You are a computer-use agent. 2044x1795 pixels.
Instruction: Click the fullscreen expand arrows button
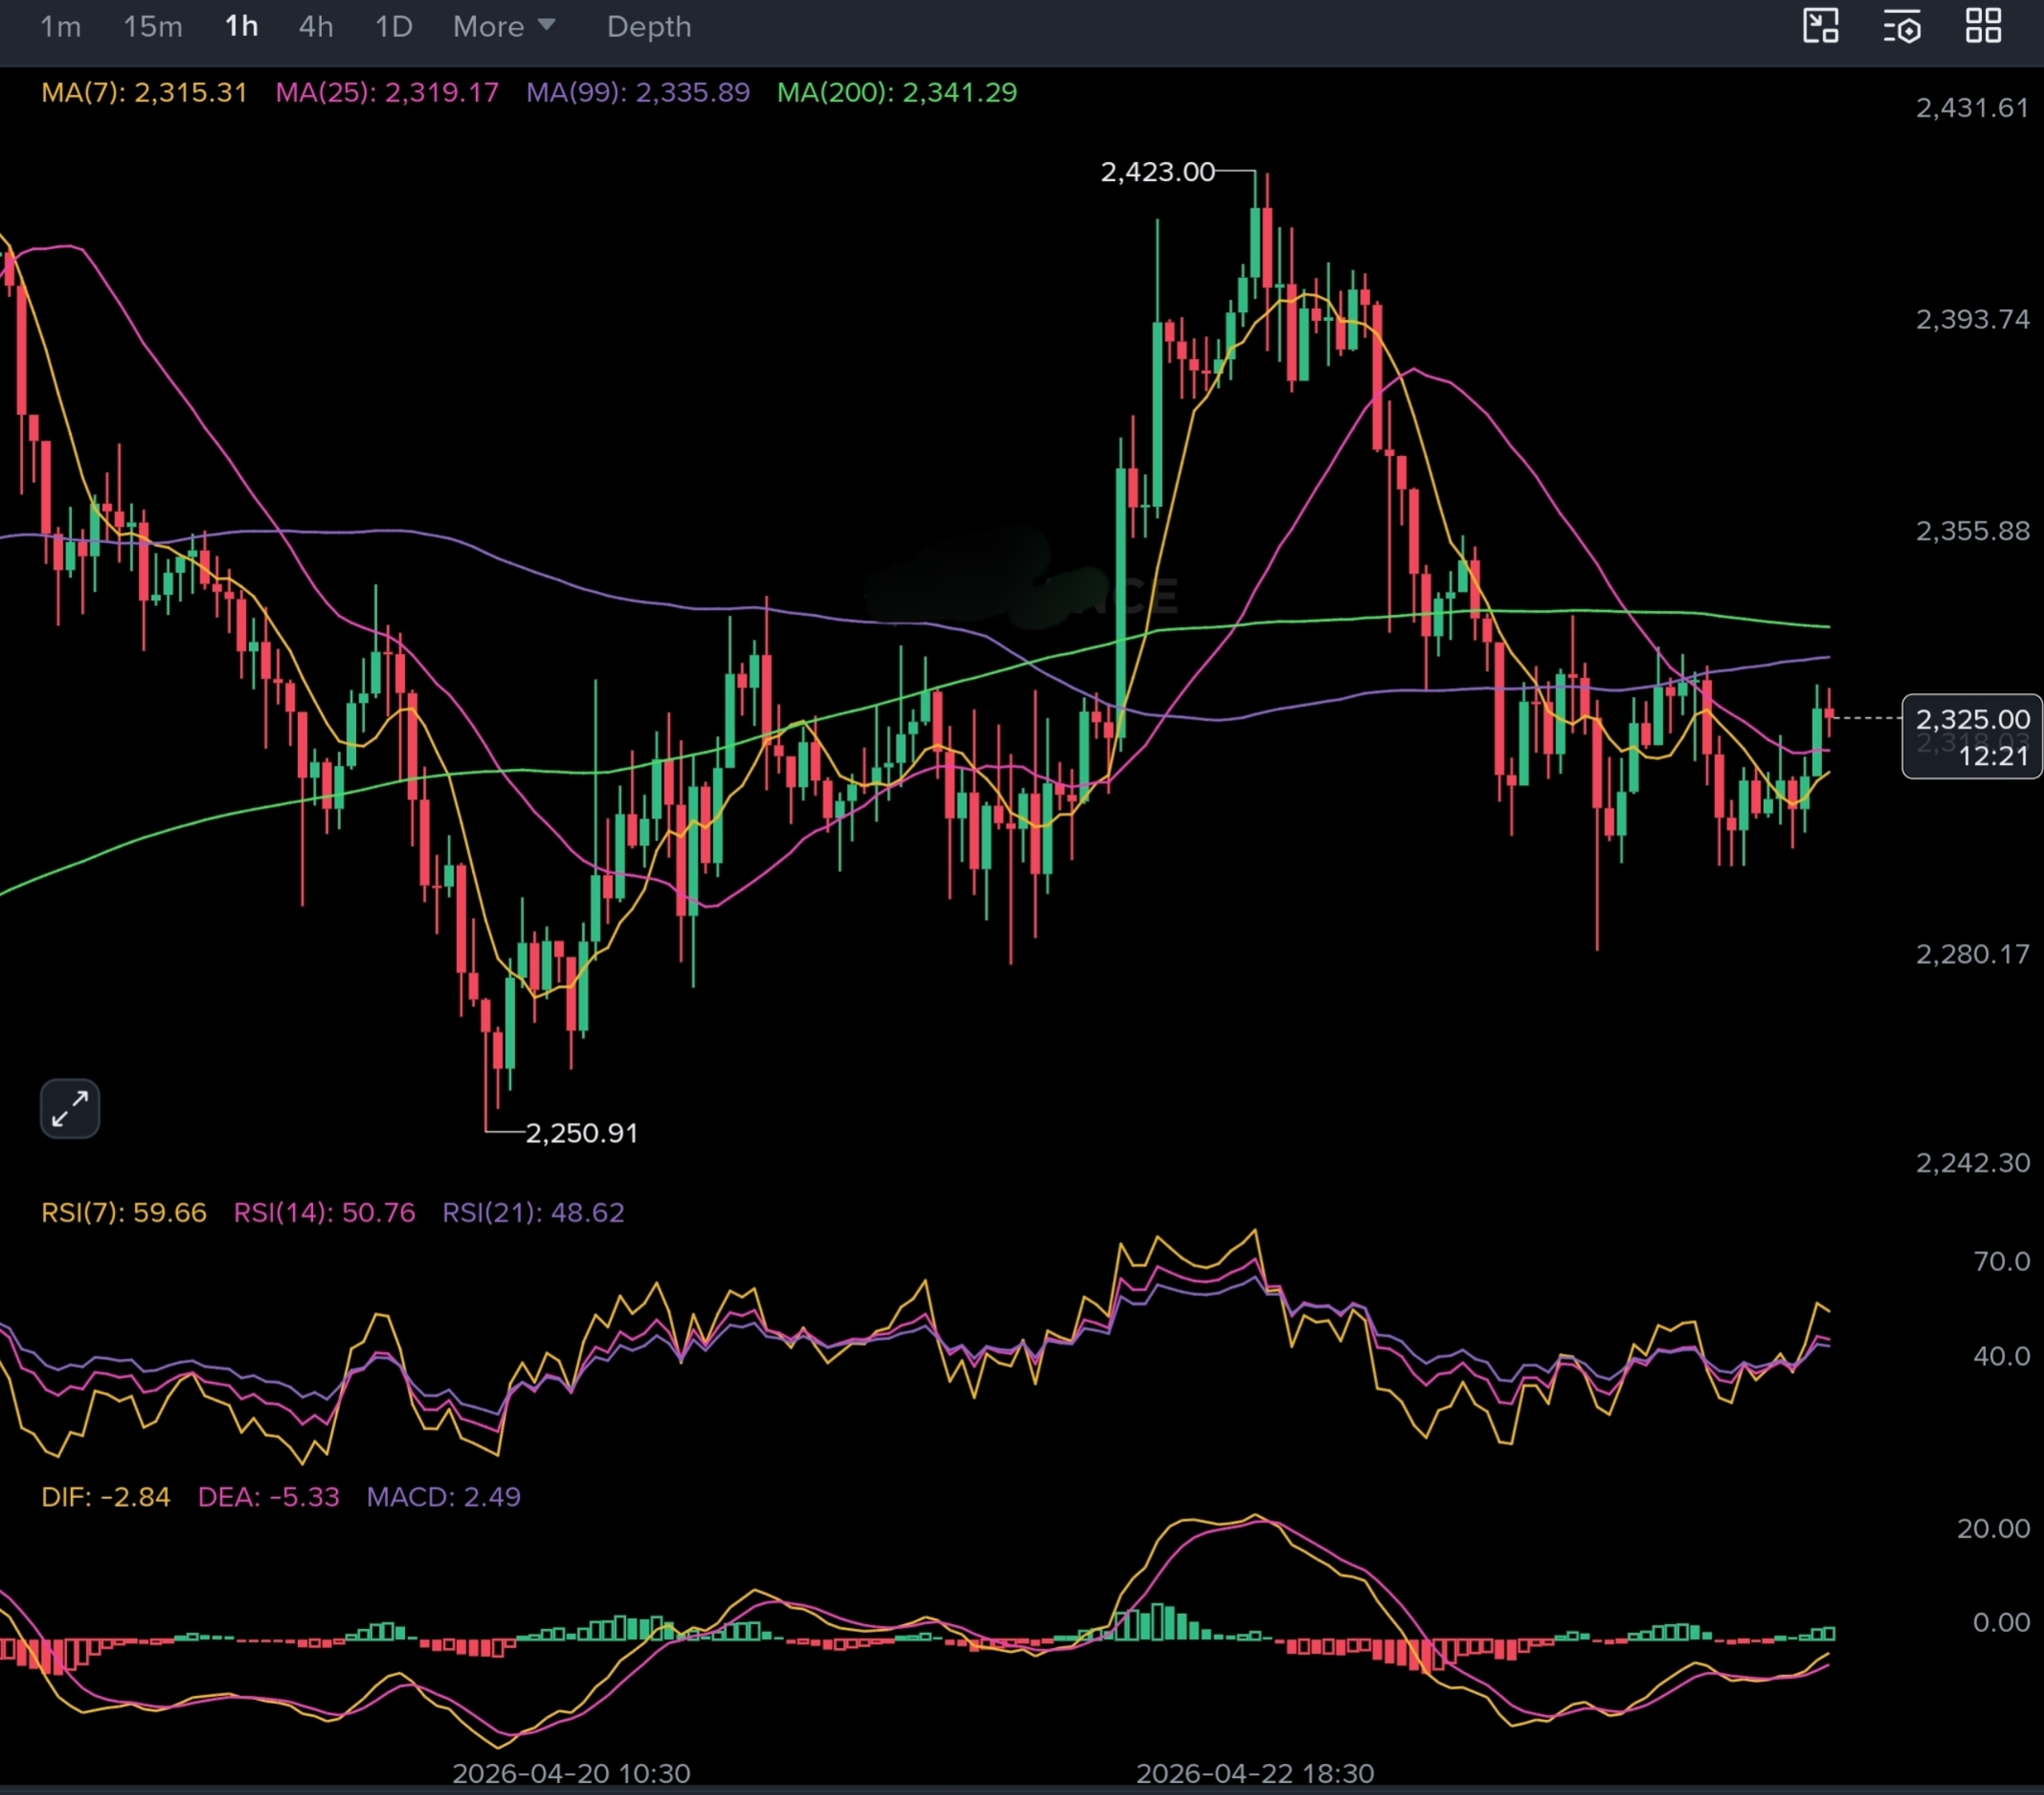(x=70, y=1108)
